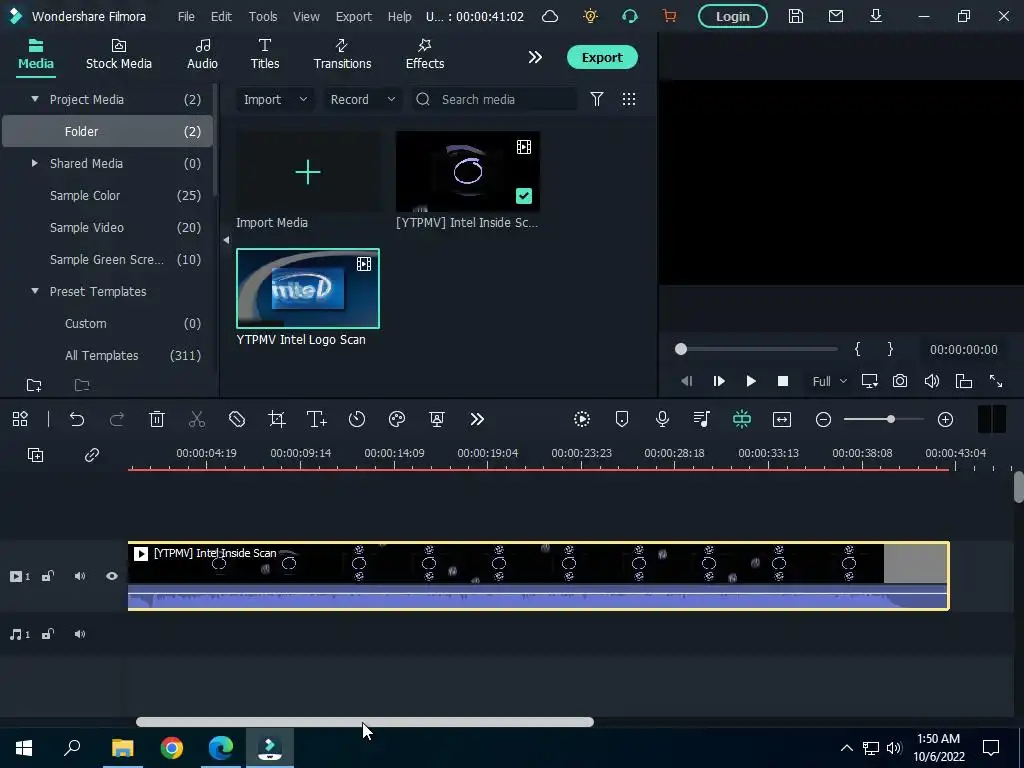Add text with the T+ tool
Viewport: 1024px width, 768px height.
click(x=317, y=419)
